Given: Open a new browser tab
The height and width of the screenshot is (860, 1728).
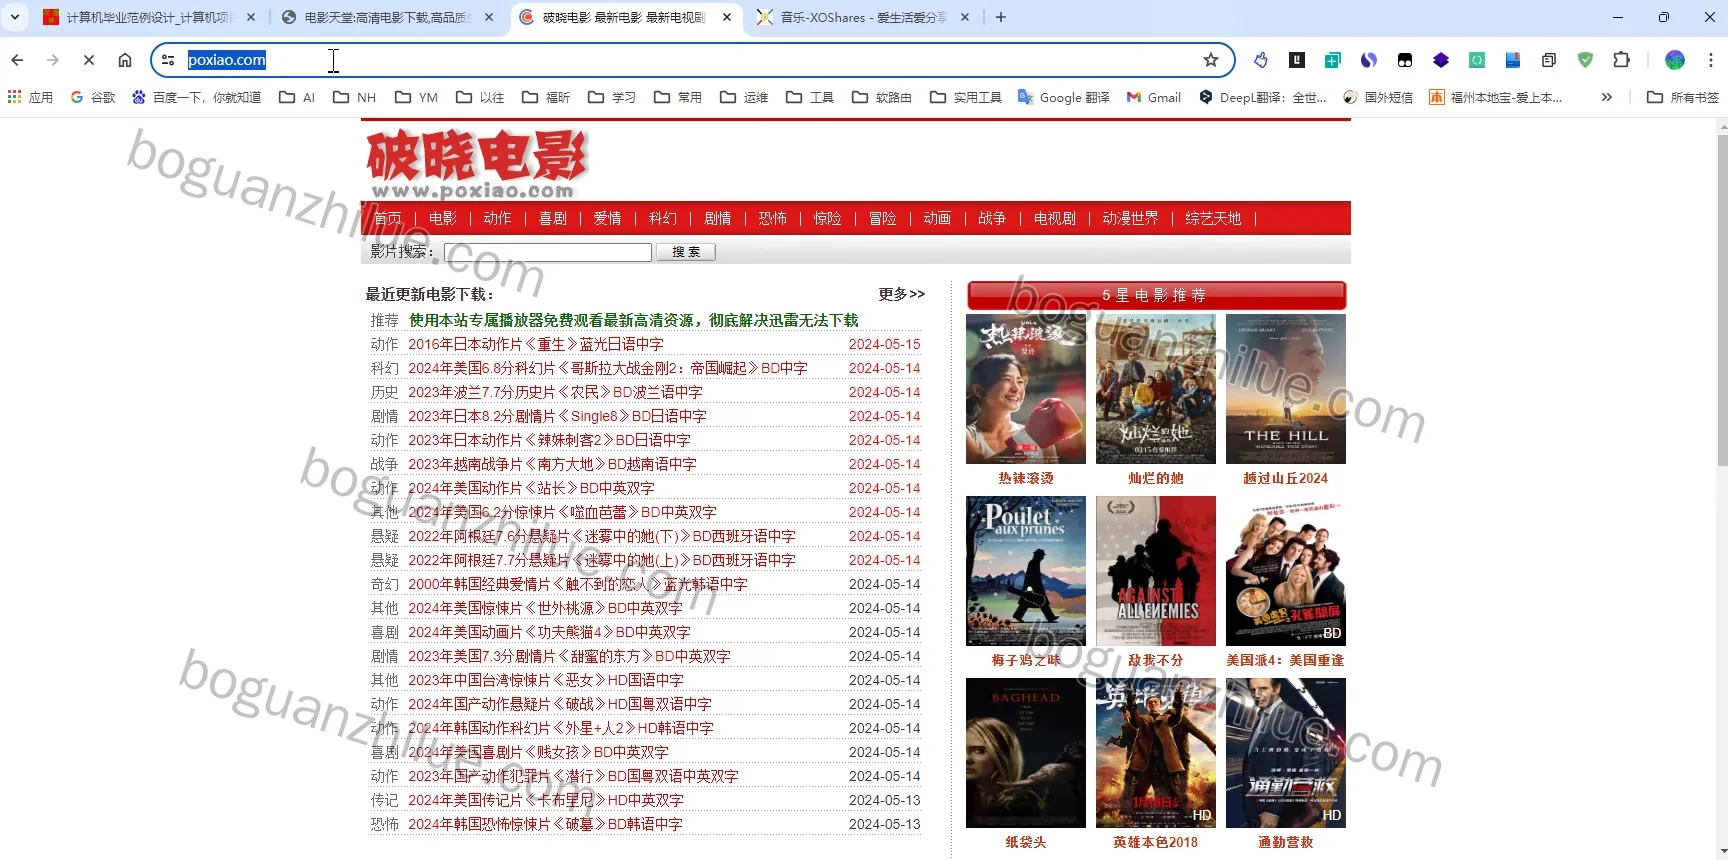Looking at the screenshot, I should click(1001, 17).
